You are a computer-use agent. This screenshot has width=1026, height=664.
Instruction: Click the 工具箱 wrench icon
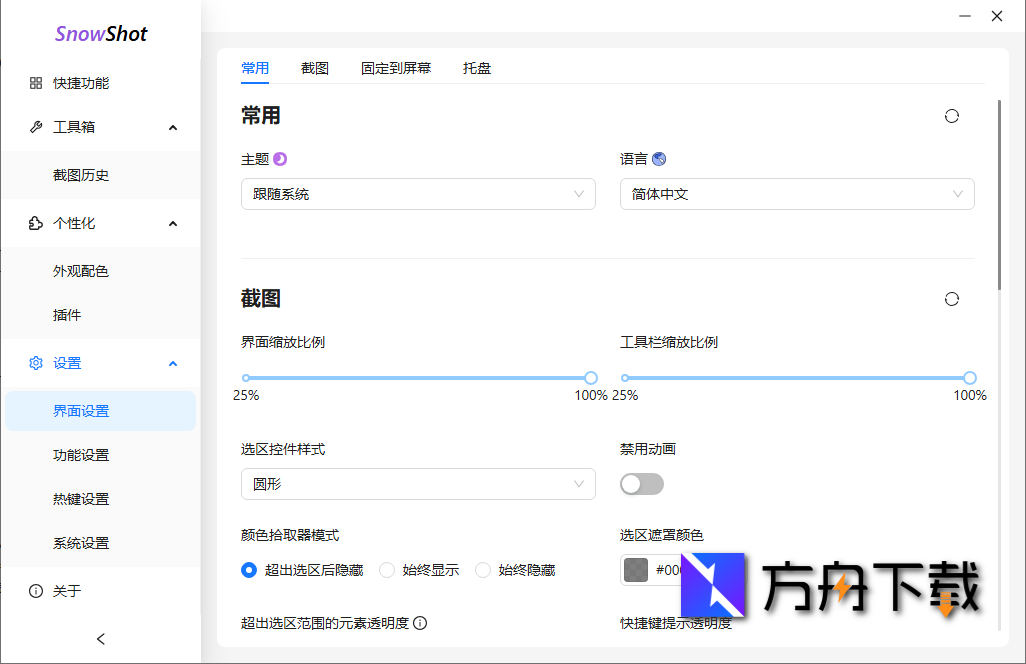36,127
